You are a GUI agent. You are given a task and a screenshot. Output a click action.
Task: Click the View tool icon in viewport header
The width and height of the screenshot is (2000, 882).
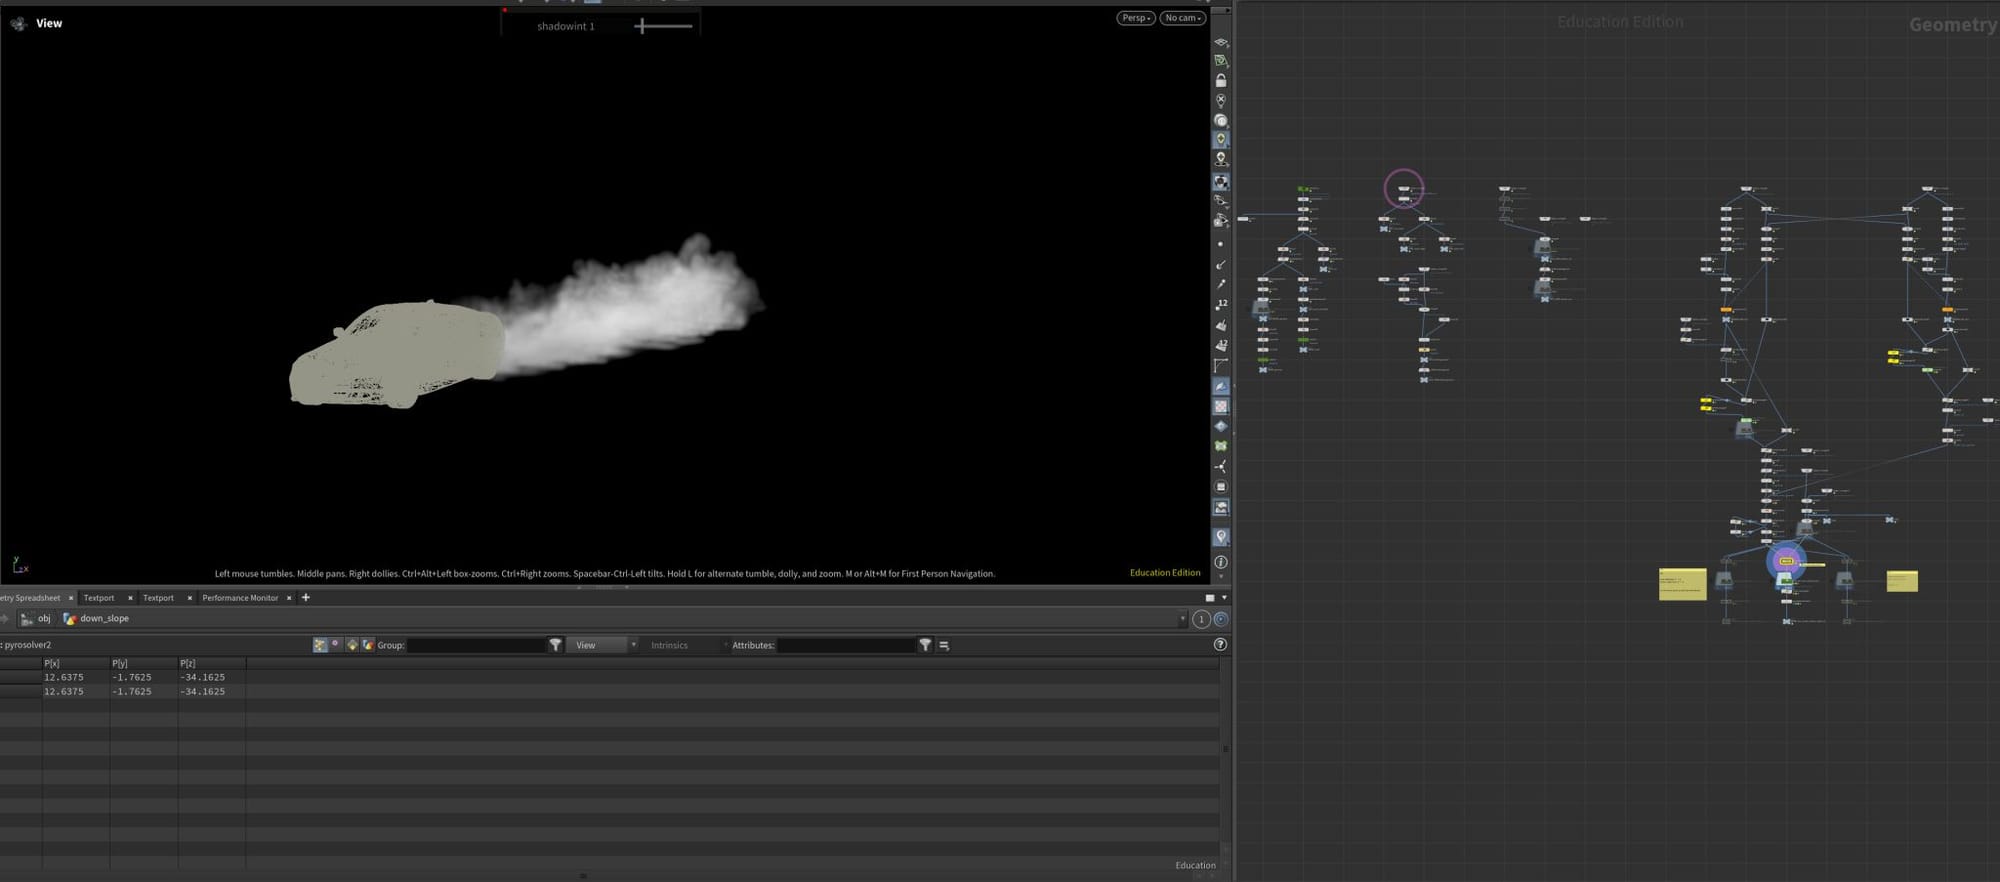coord(18,23)
